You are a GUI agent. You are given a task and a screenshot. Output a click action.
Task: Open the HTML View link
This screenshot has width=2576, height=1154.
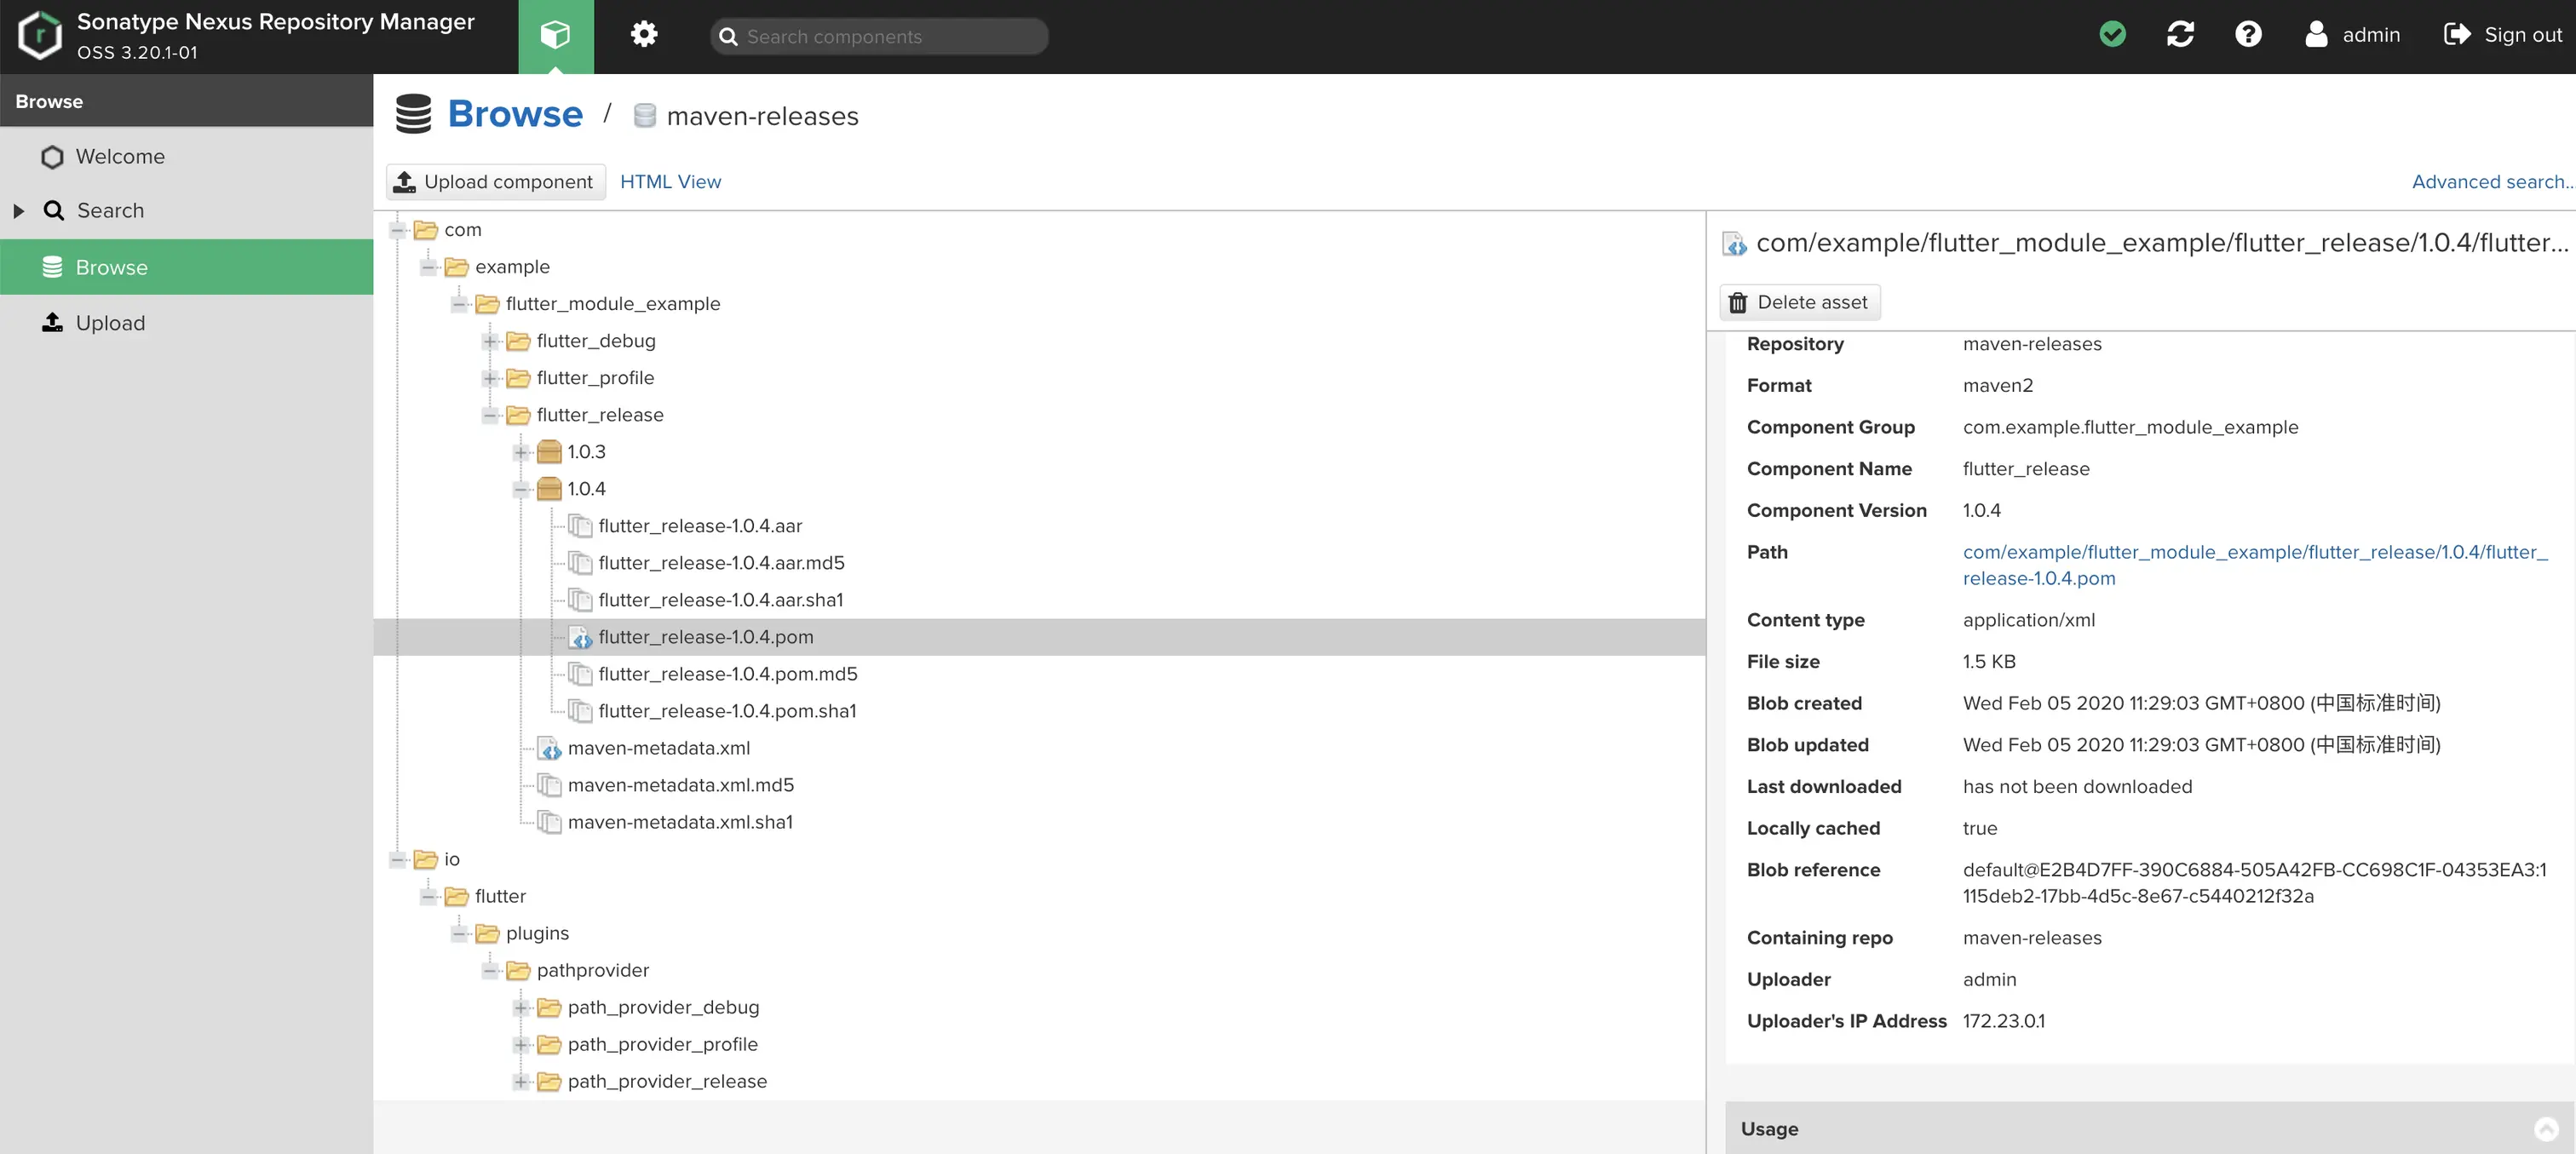coord(670,182)
